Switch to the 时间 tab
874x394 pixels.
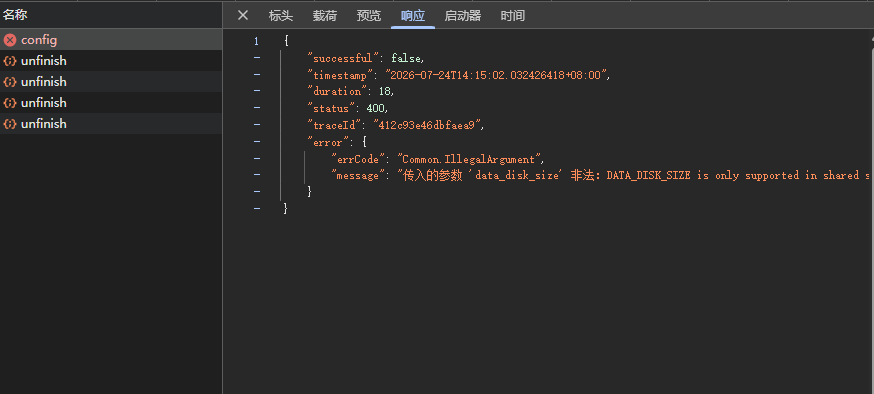click(x=512, y=16)
